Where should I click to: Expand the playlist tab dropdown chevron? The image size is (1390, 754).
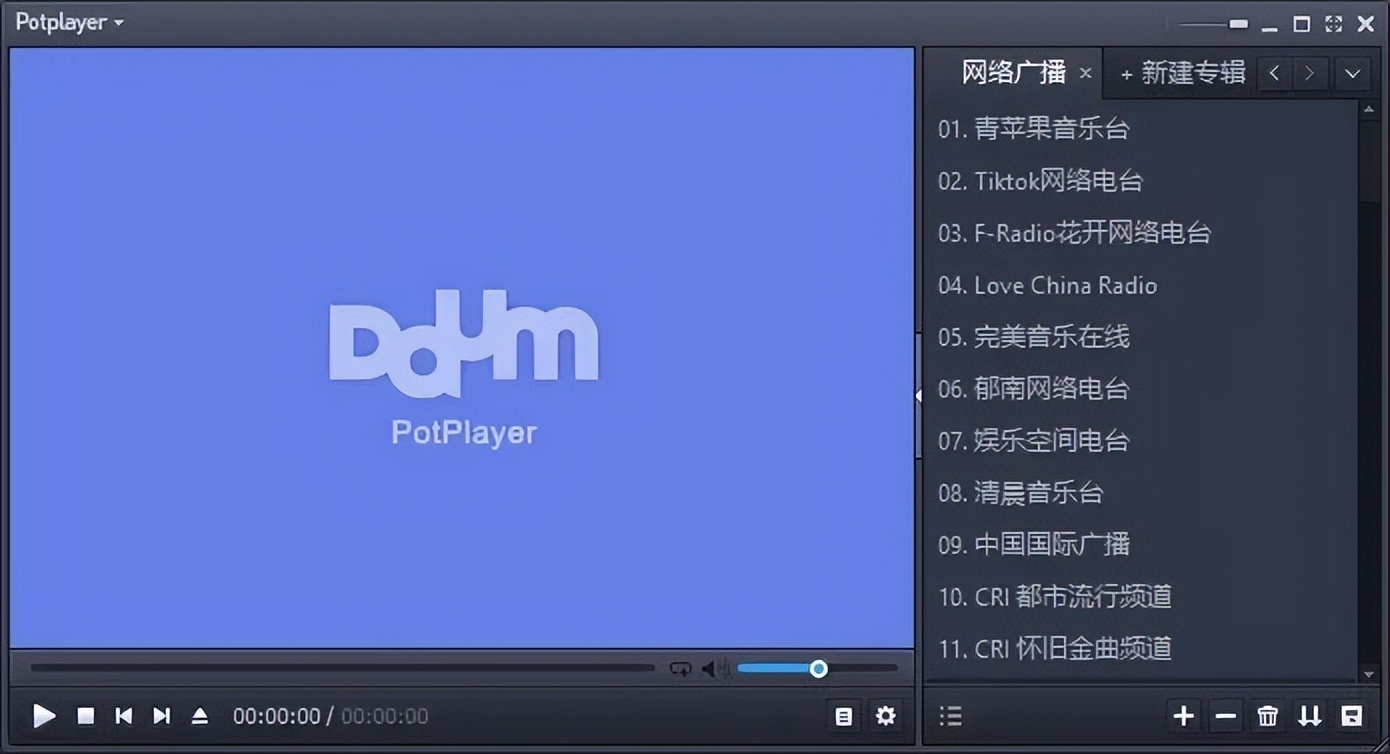coord(1352,73)
